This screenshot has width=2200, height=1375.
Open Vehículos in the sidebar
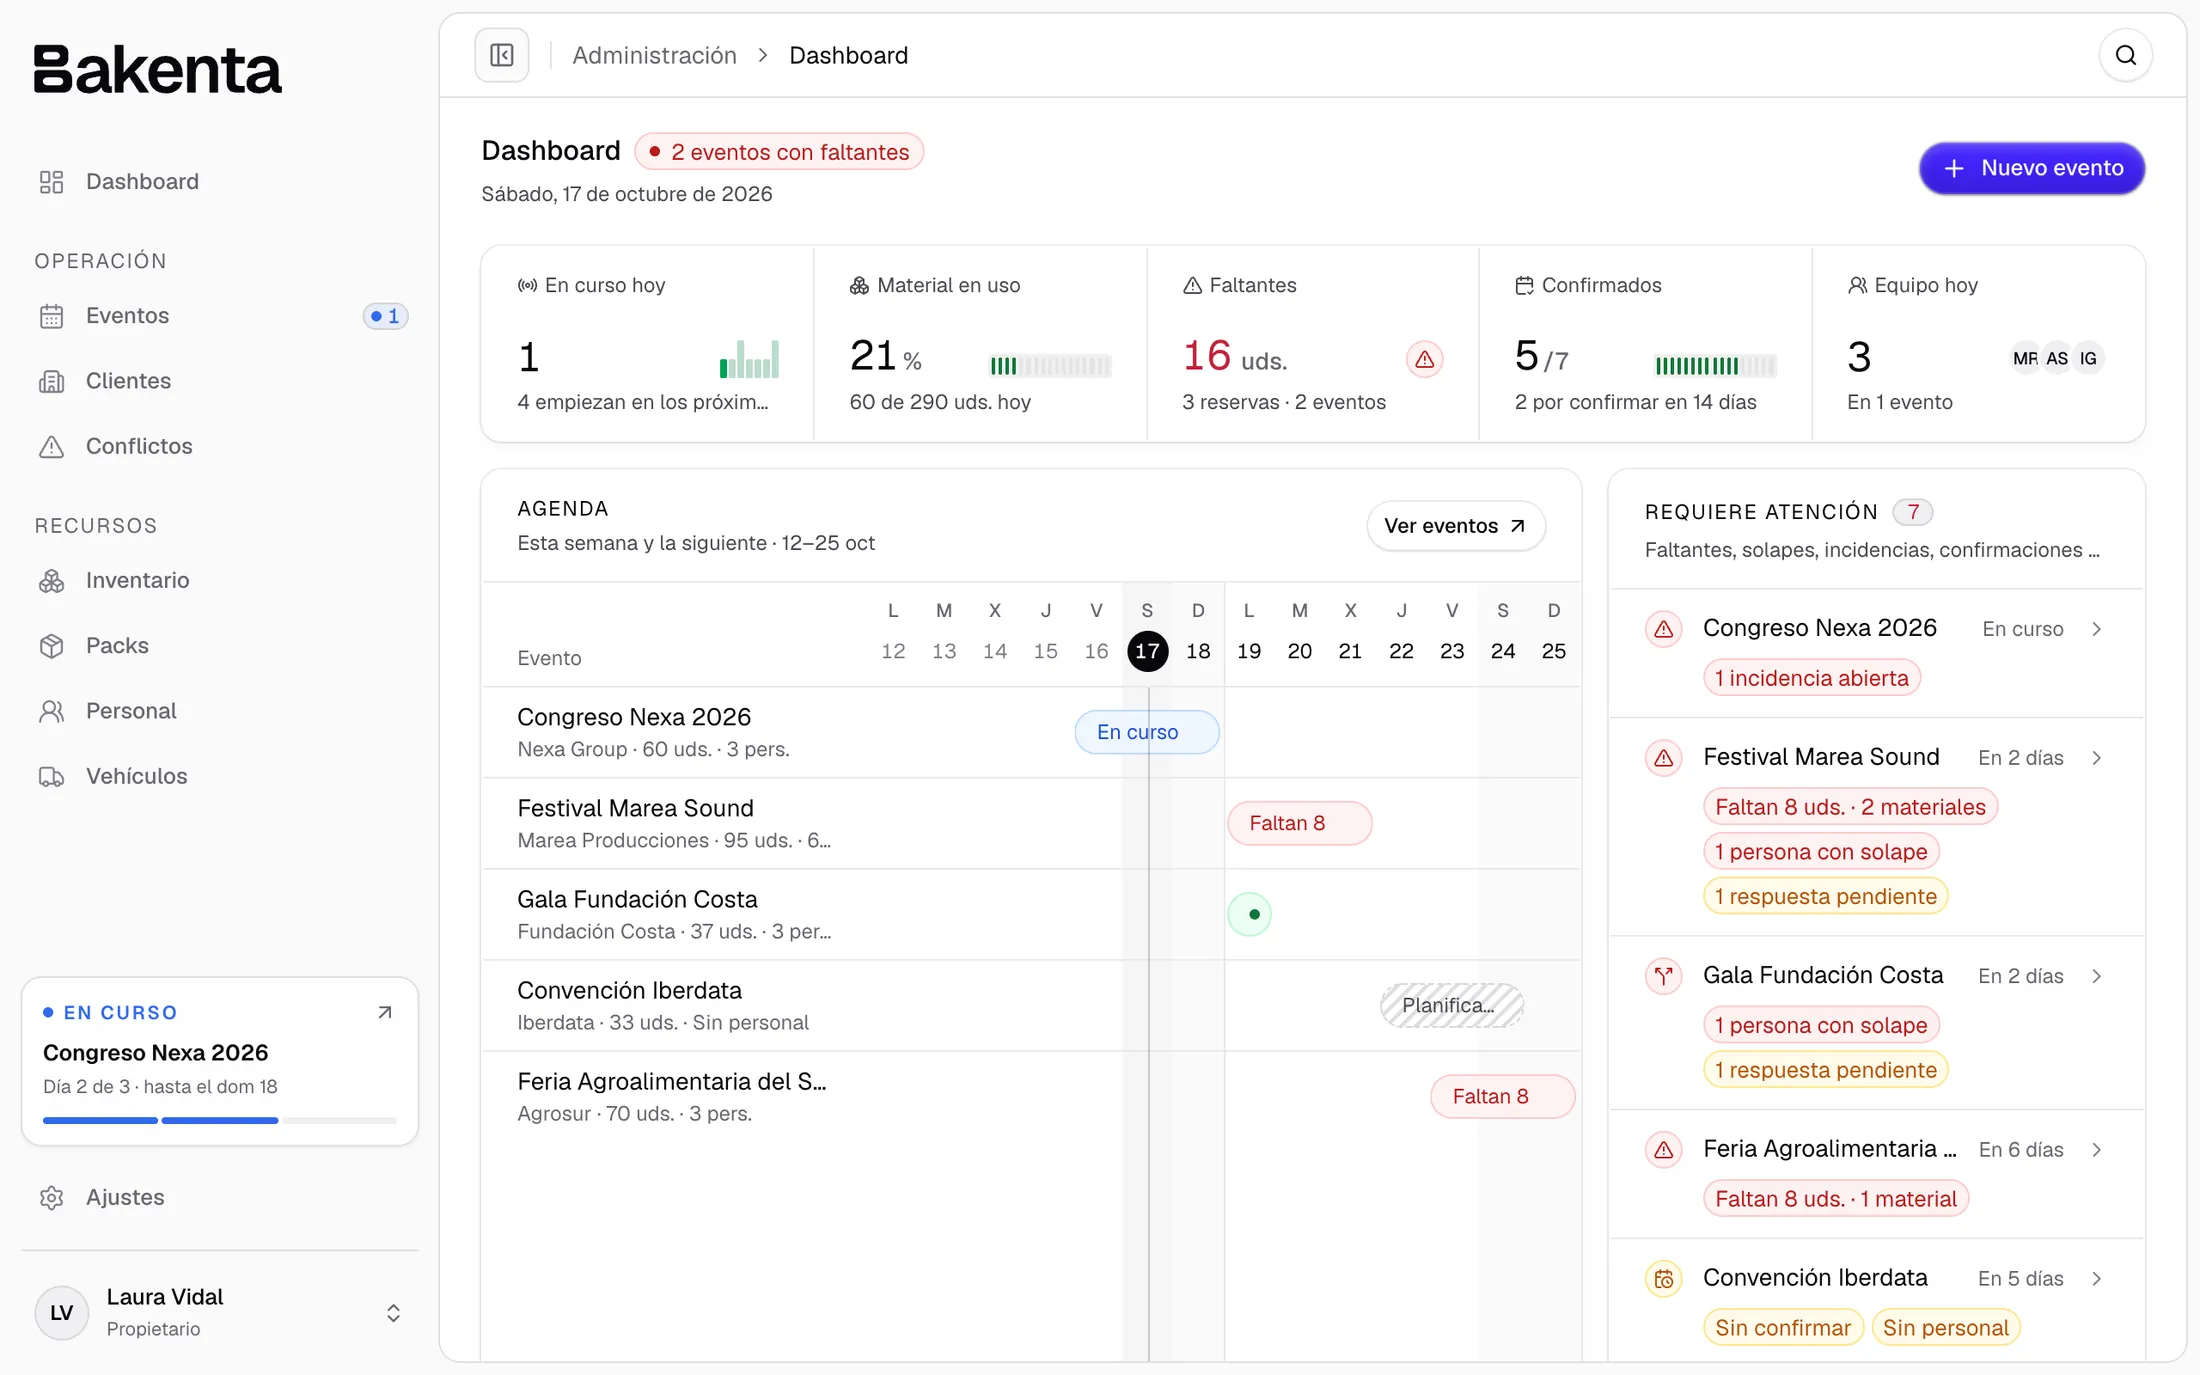(220, 776)
